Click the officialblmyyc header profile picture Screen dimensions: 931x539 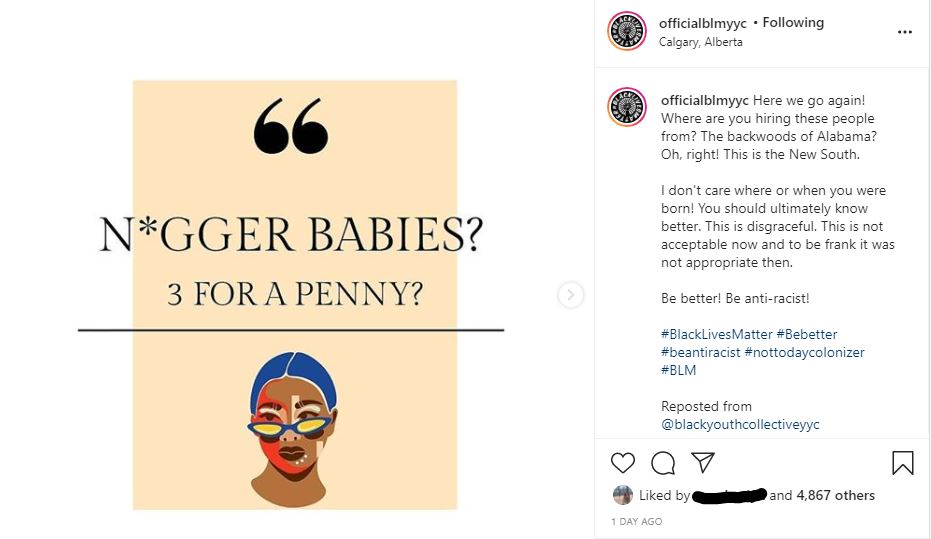[x=626, y=31]
